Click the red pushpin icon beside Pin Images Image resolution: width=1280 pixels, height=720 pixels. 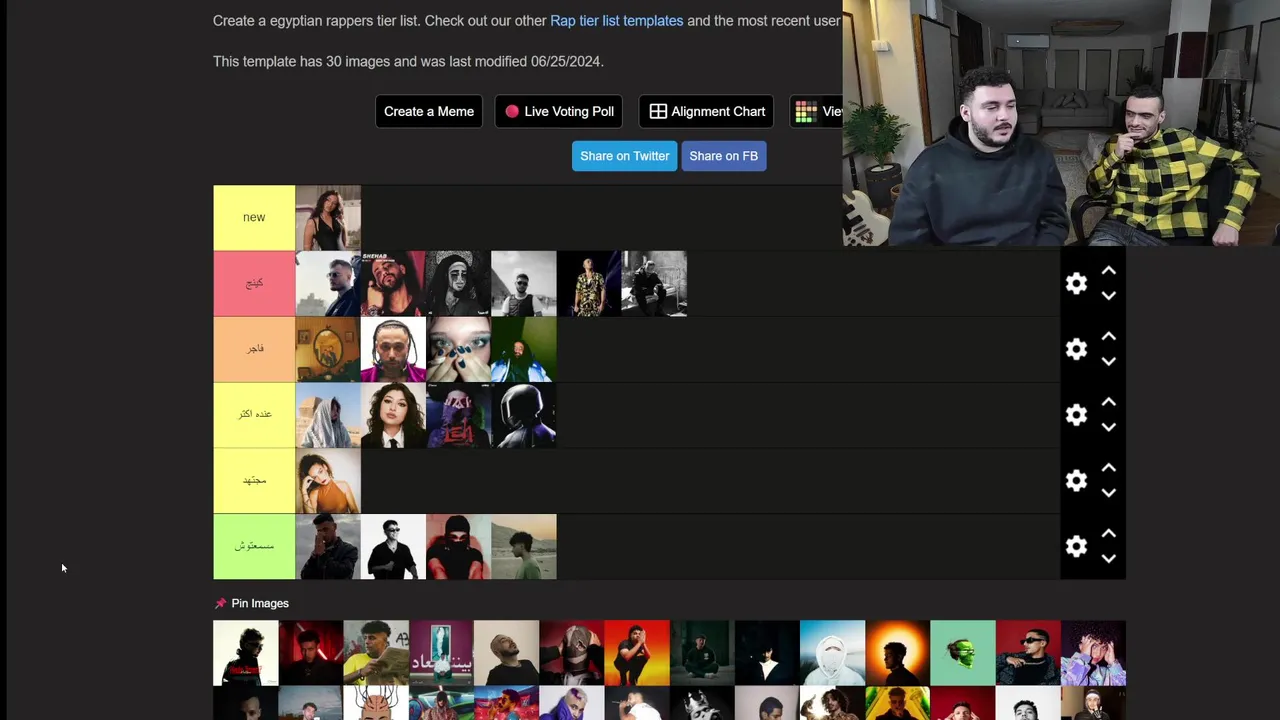click(x=220, y=603)
